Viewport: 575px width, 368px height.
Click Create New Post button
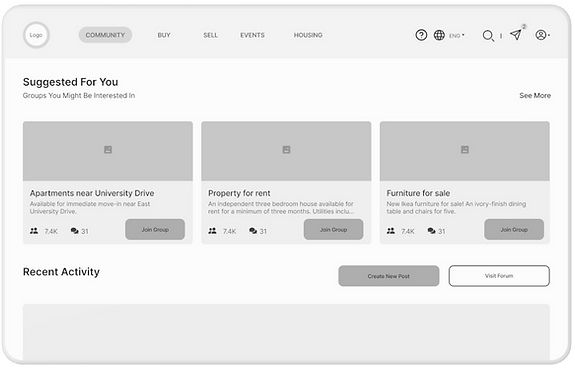click(389, 276)
